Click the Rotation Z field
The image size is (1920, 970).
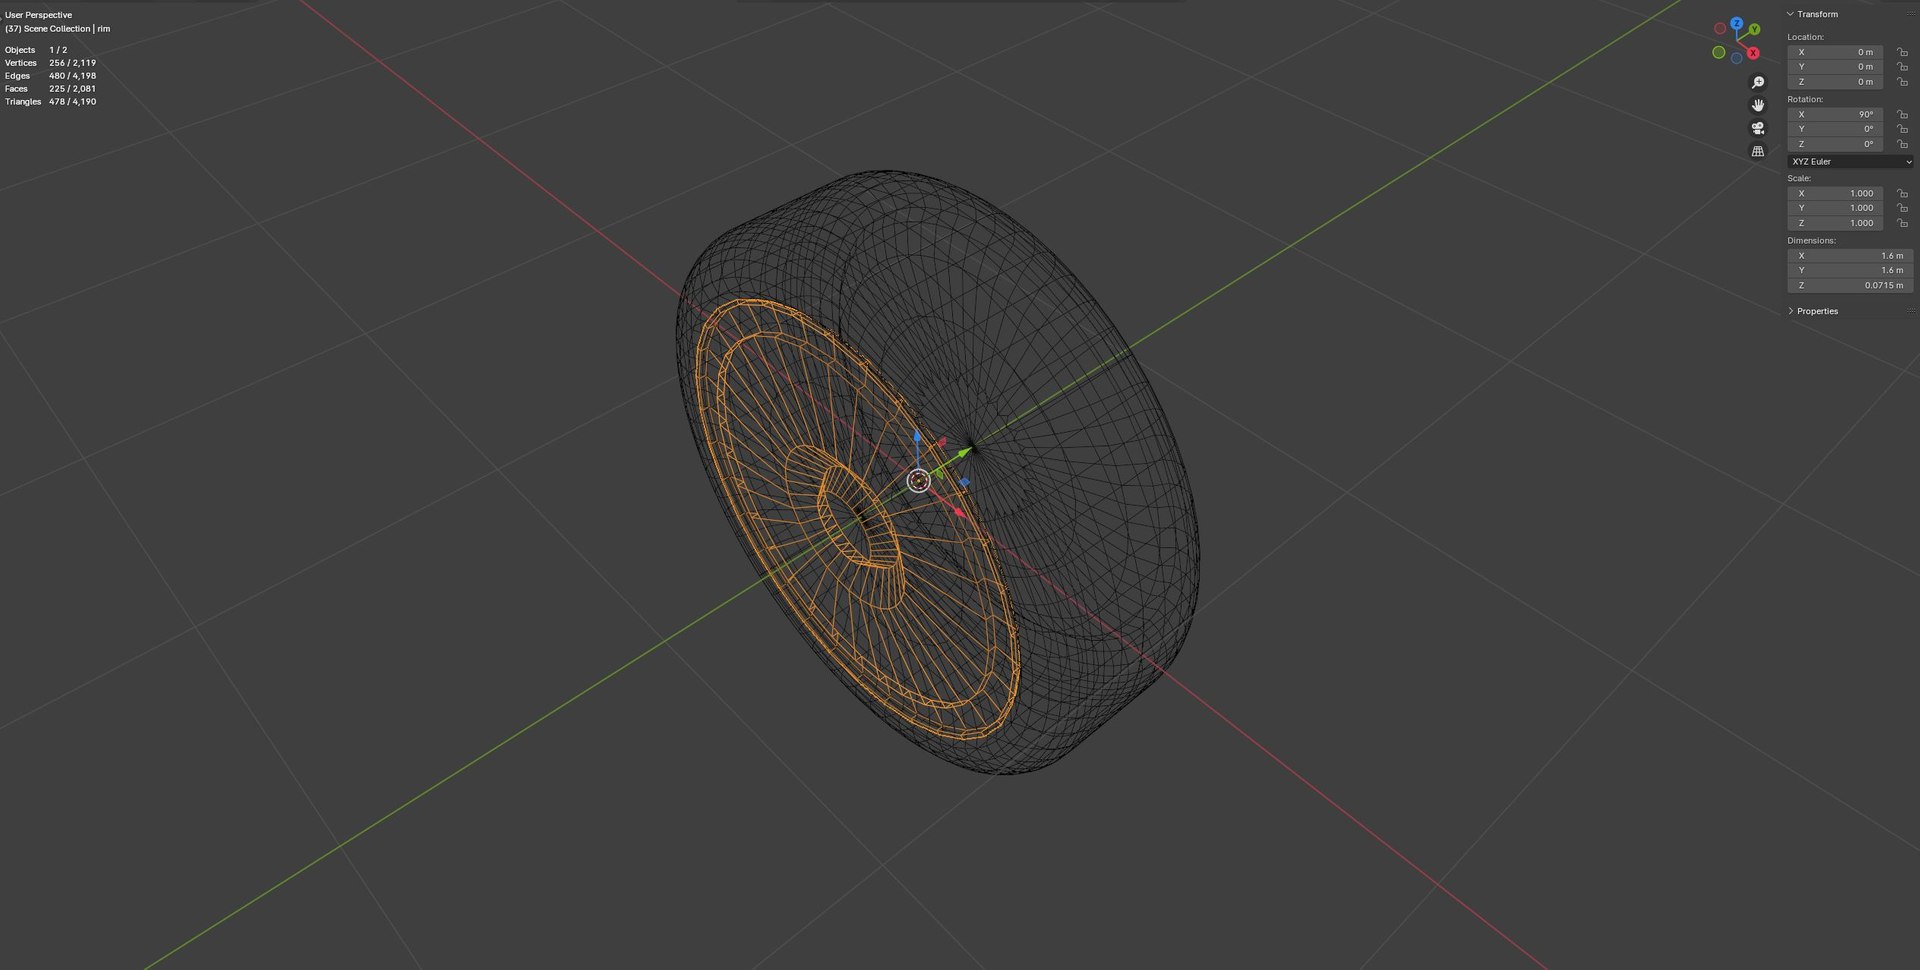(x=1835, y=144)
